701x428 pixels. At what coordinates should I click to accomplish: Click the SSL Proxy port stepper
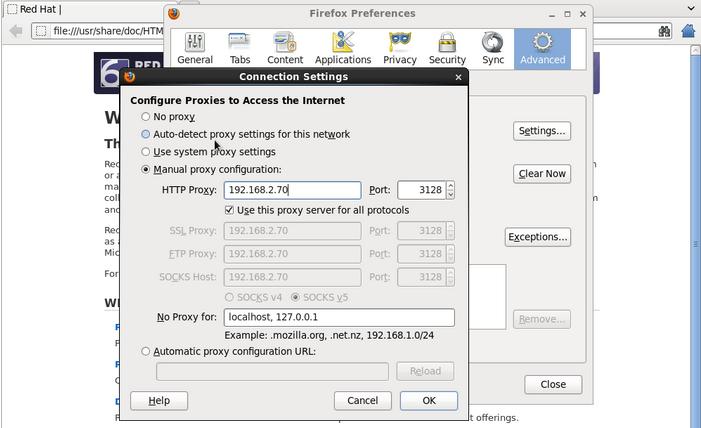[x=450, y=231]
